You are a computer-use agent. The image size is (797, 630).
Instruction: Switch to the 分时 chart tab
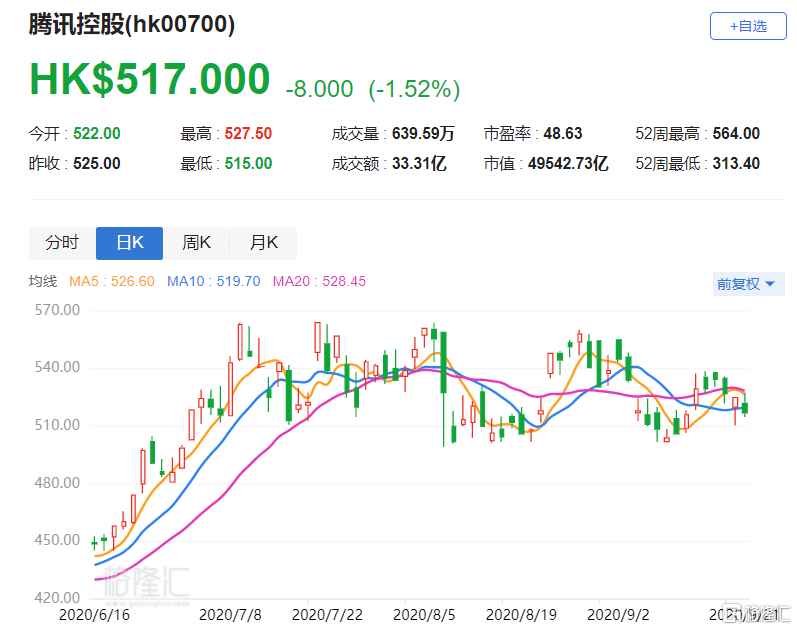tap(62, 243)
